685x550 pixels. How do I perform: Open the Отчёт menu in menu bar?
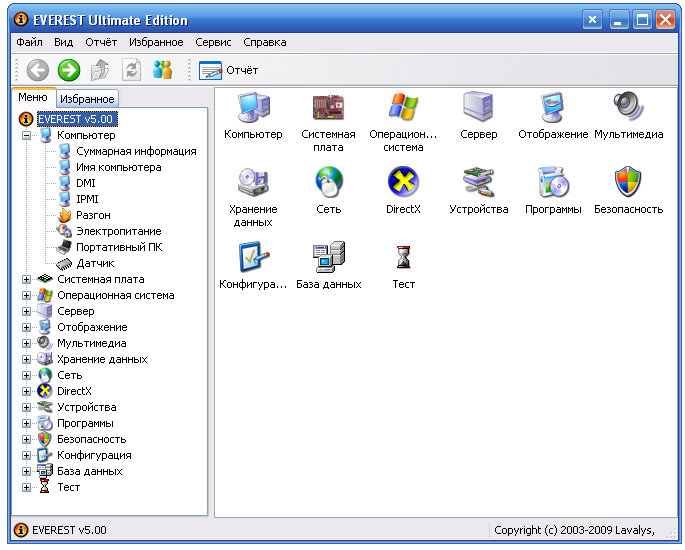point(101,42)
